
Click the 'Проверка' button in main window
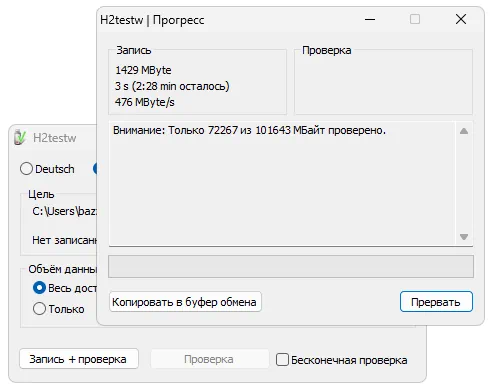209,359
